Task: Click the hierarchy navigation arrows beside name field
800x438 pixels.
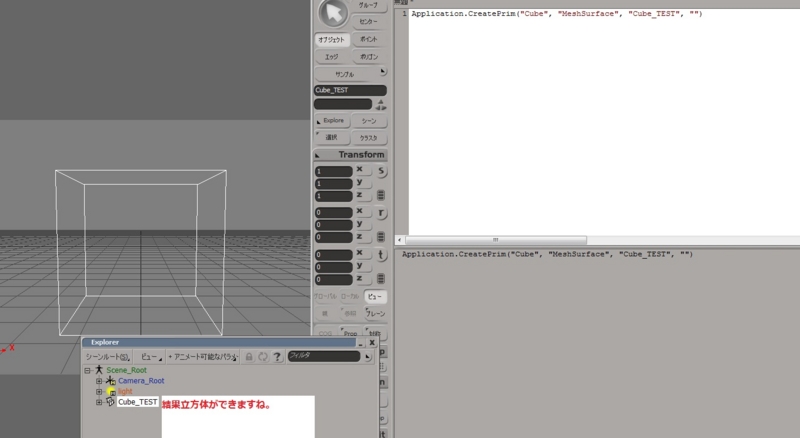Action: tap(381, 105)
